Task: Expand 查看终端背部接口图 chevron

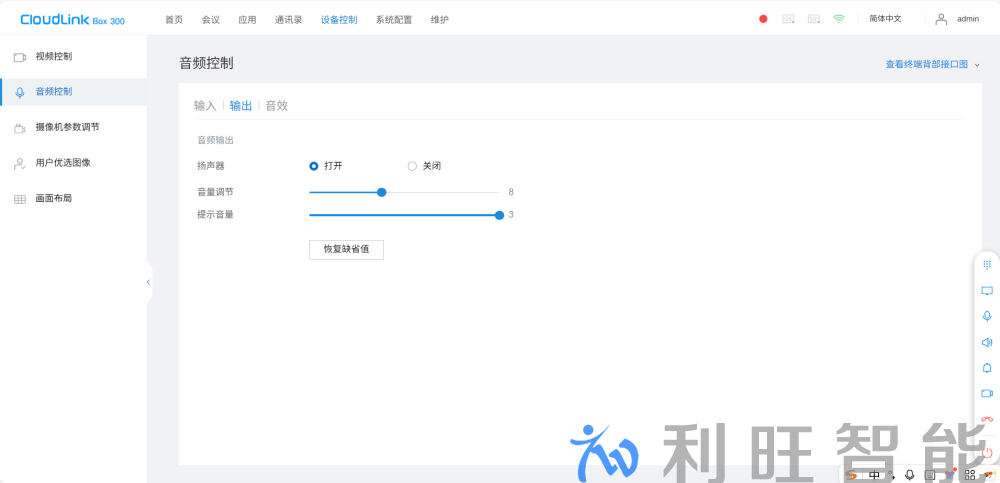Action: 977,65
